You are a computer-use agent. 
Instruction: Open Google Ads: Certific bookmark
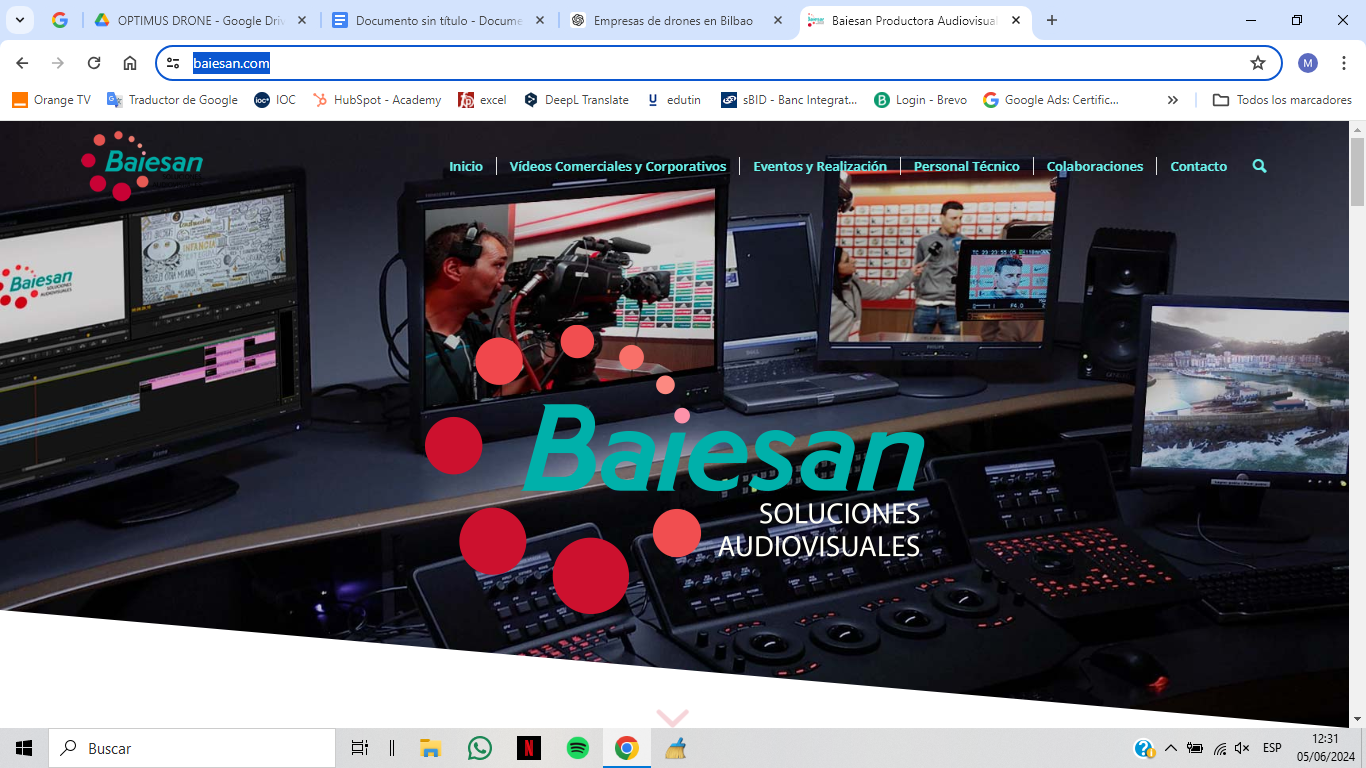[x=1051, y=100]
